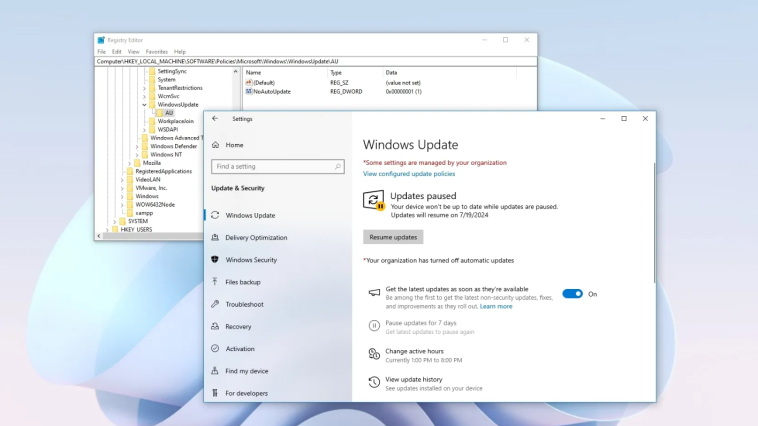Select the NoAutoUpdate registry value
The image size is (758, 426).
pos(271,91)
